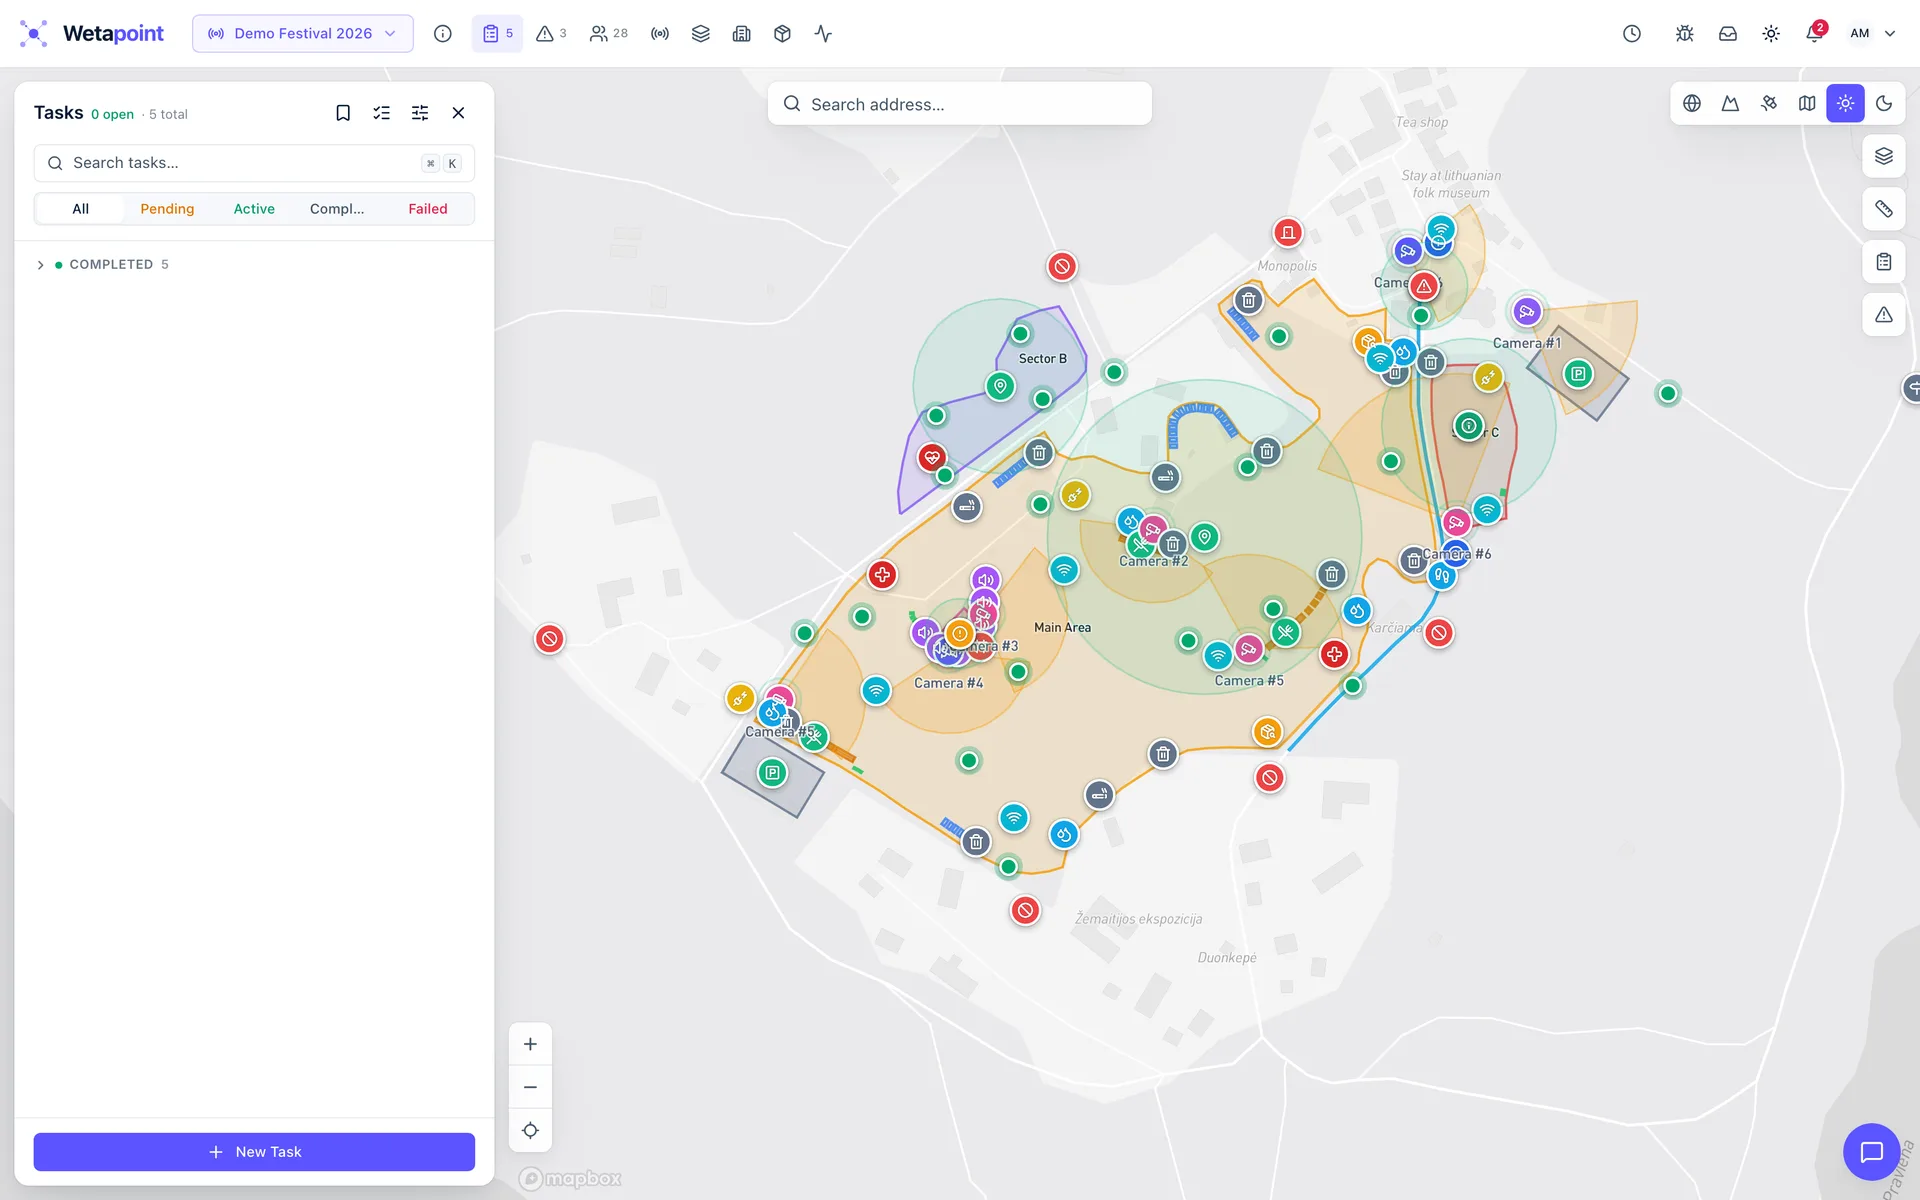
Task: Click the checklist icon in Tasks panel
Action: [381, 113]
